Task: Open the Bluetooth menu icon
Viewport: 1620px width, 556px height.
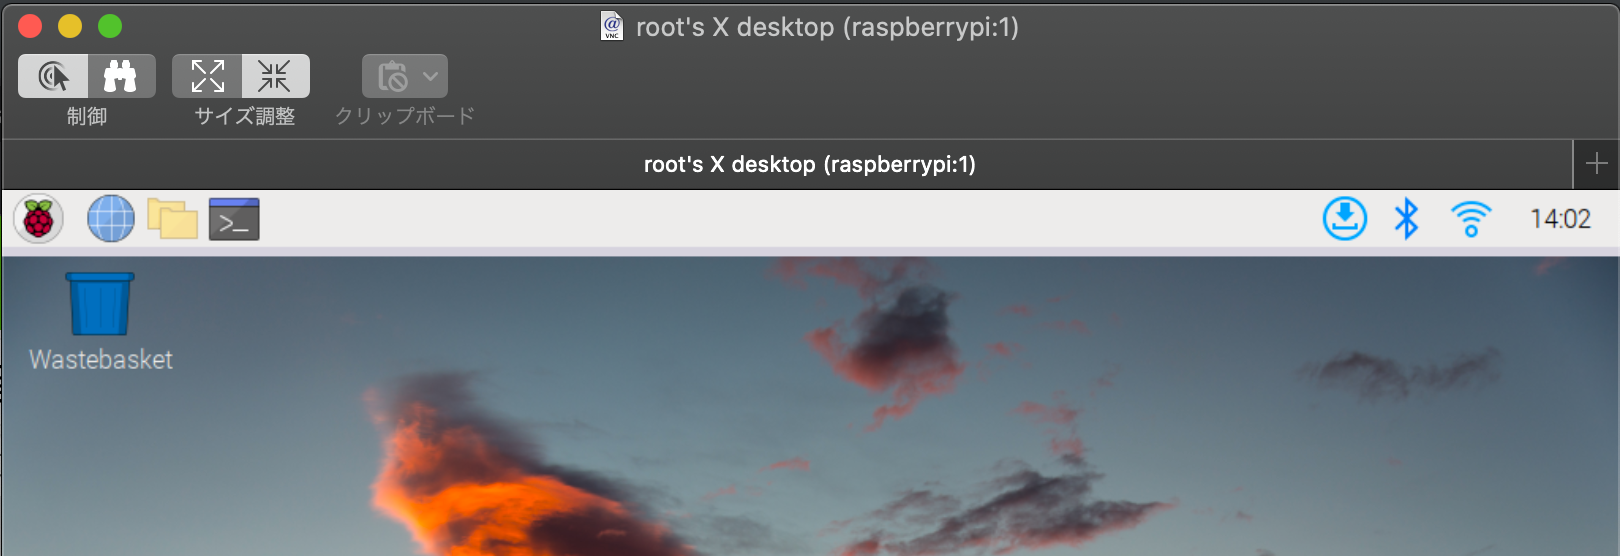Action: [x=1406, y=218]
